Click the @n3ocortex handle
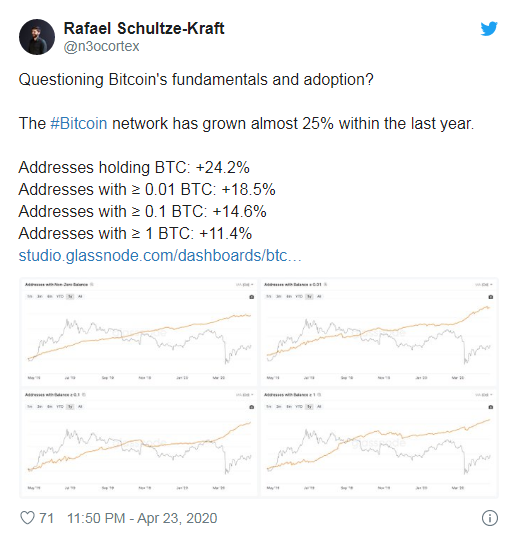This screenshot has width=517, height=534. (x=101, y=46)
